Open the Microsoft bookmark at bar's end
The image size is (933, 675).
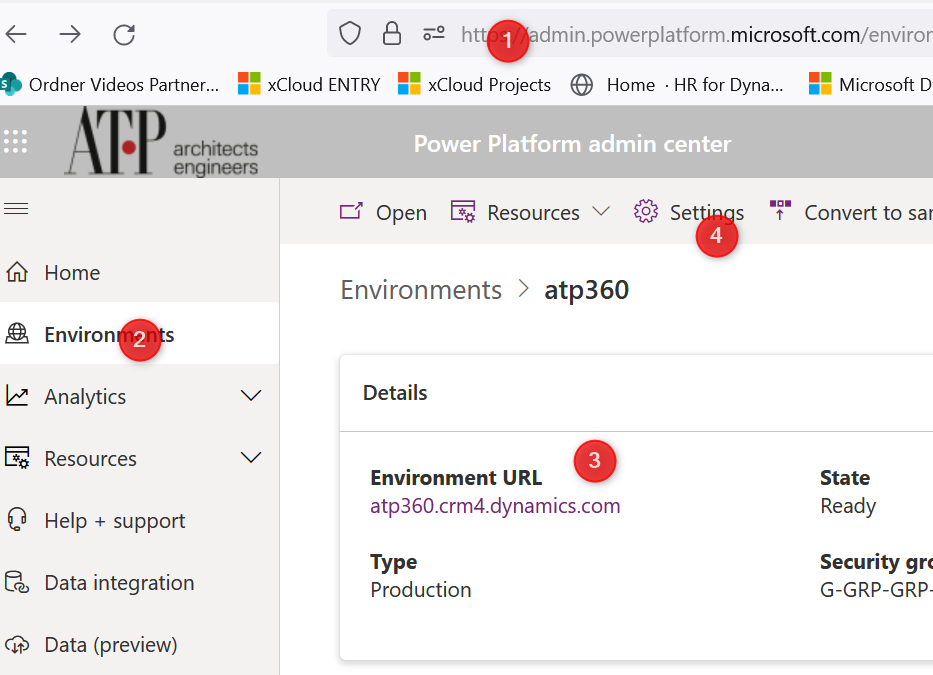point(871,85)
